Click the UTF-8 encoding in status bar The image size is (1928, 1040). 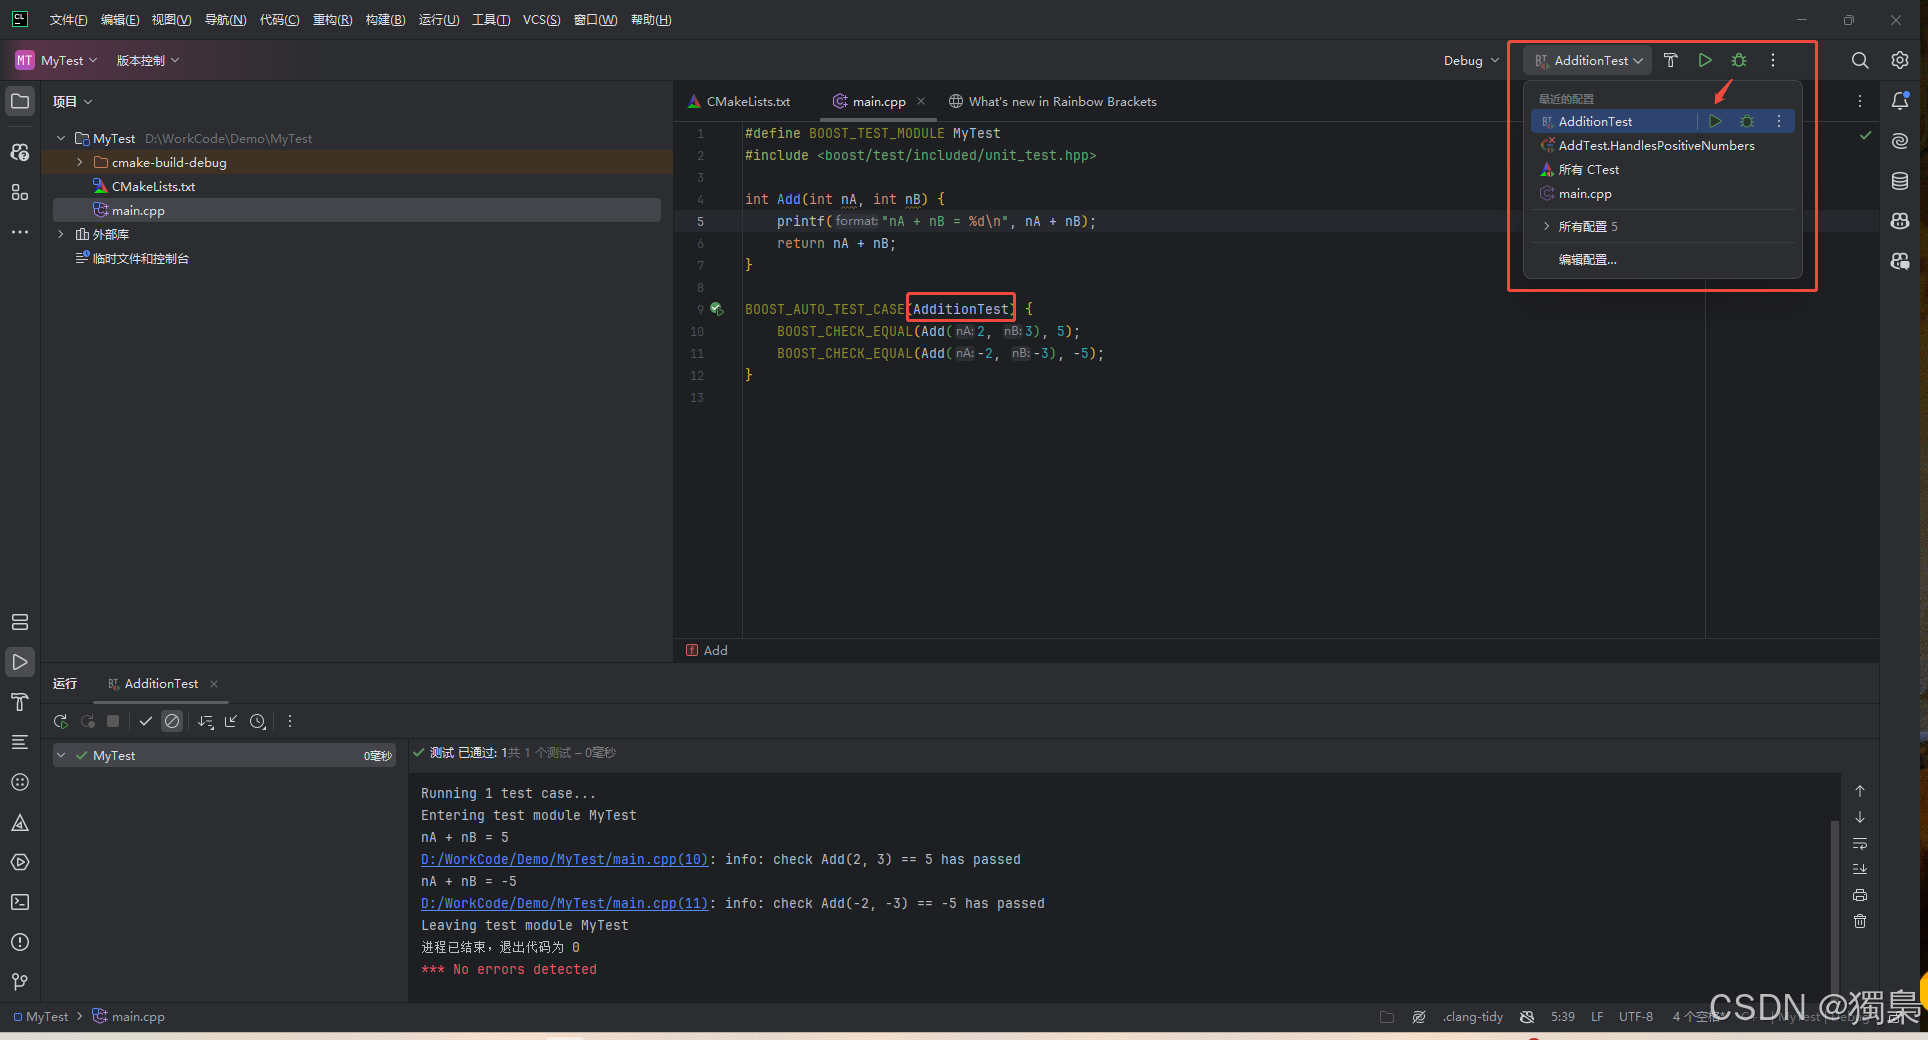pyautogui.click(x=1636, y=1016)
